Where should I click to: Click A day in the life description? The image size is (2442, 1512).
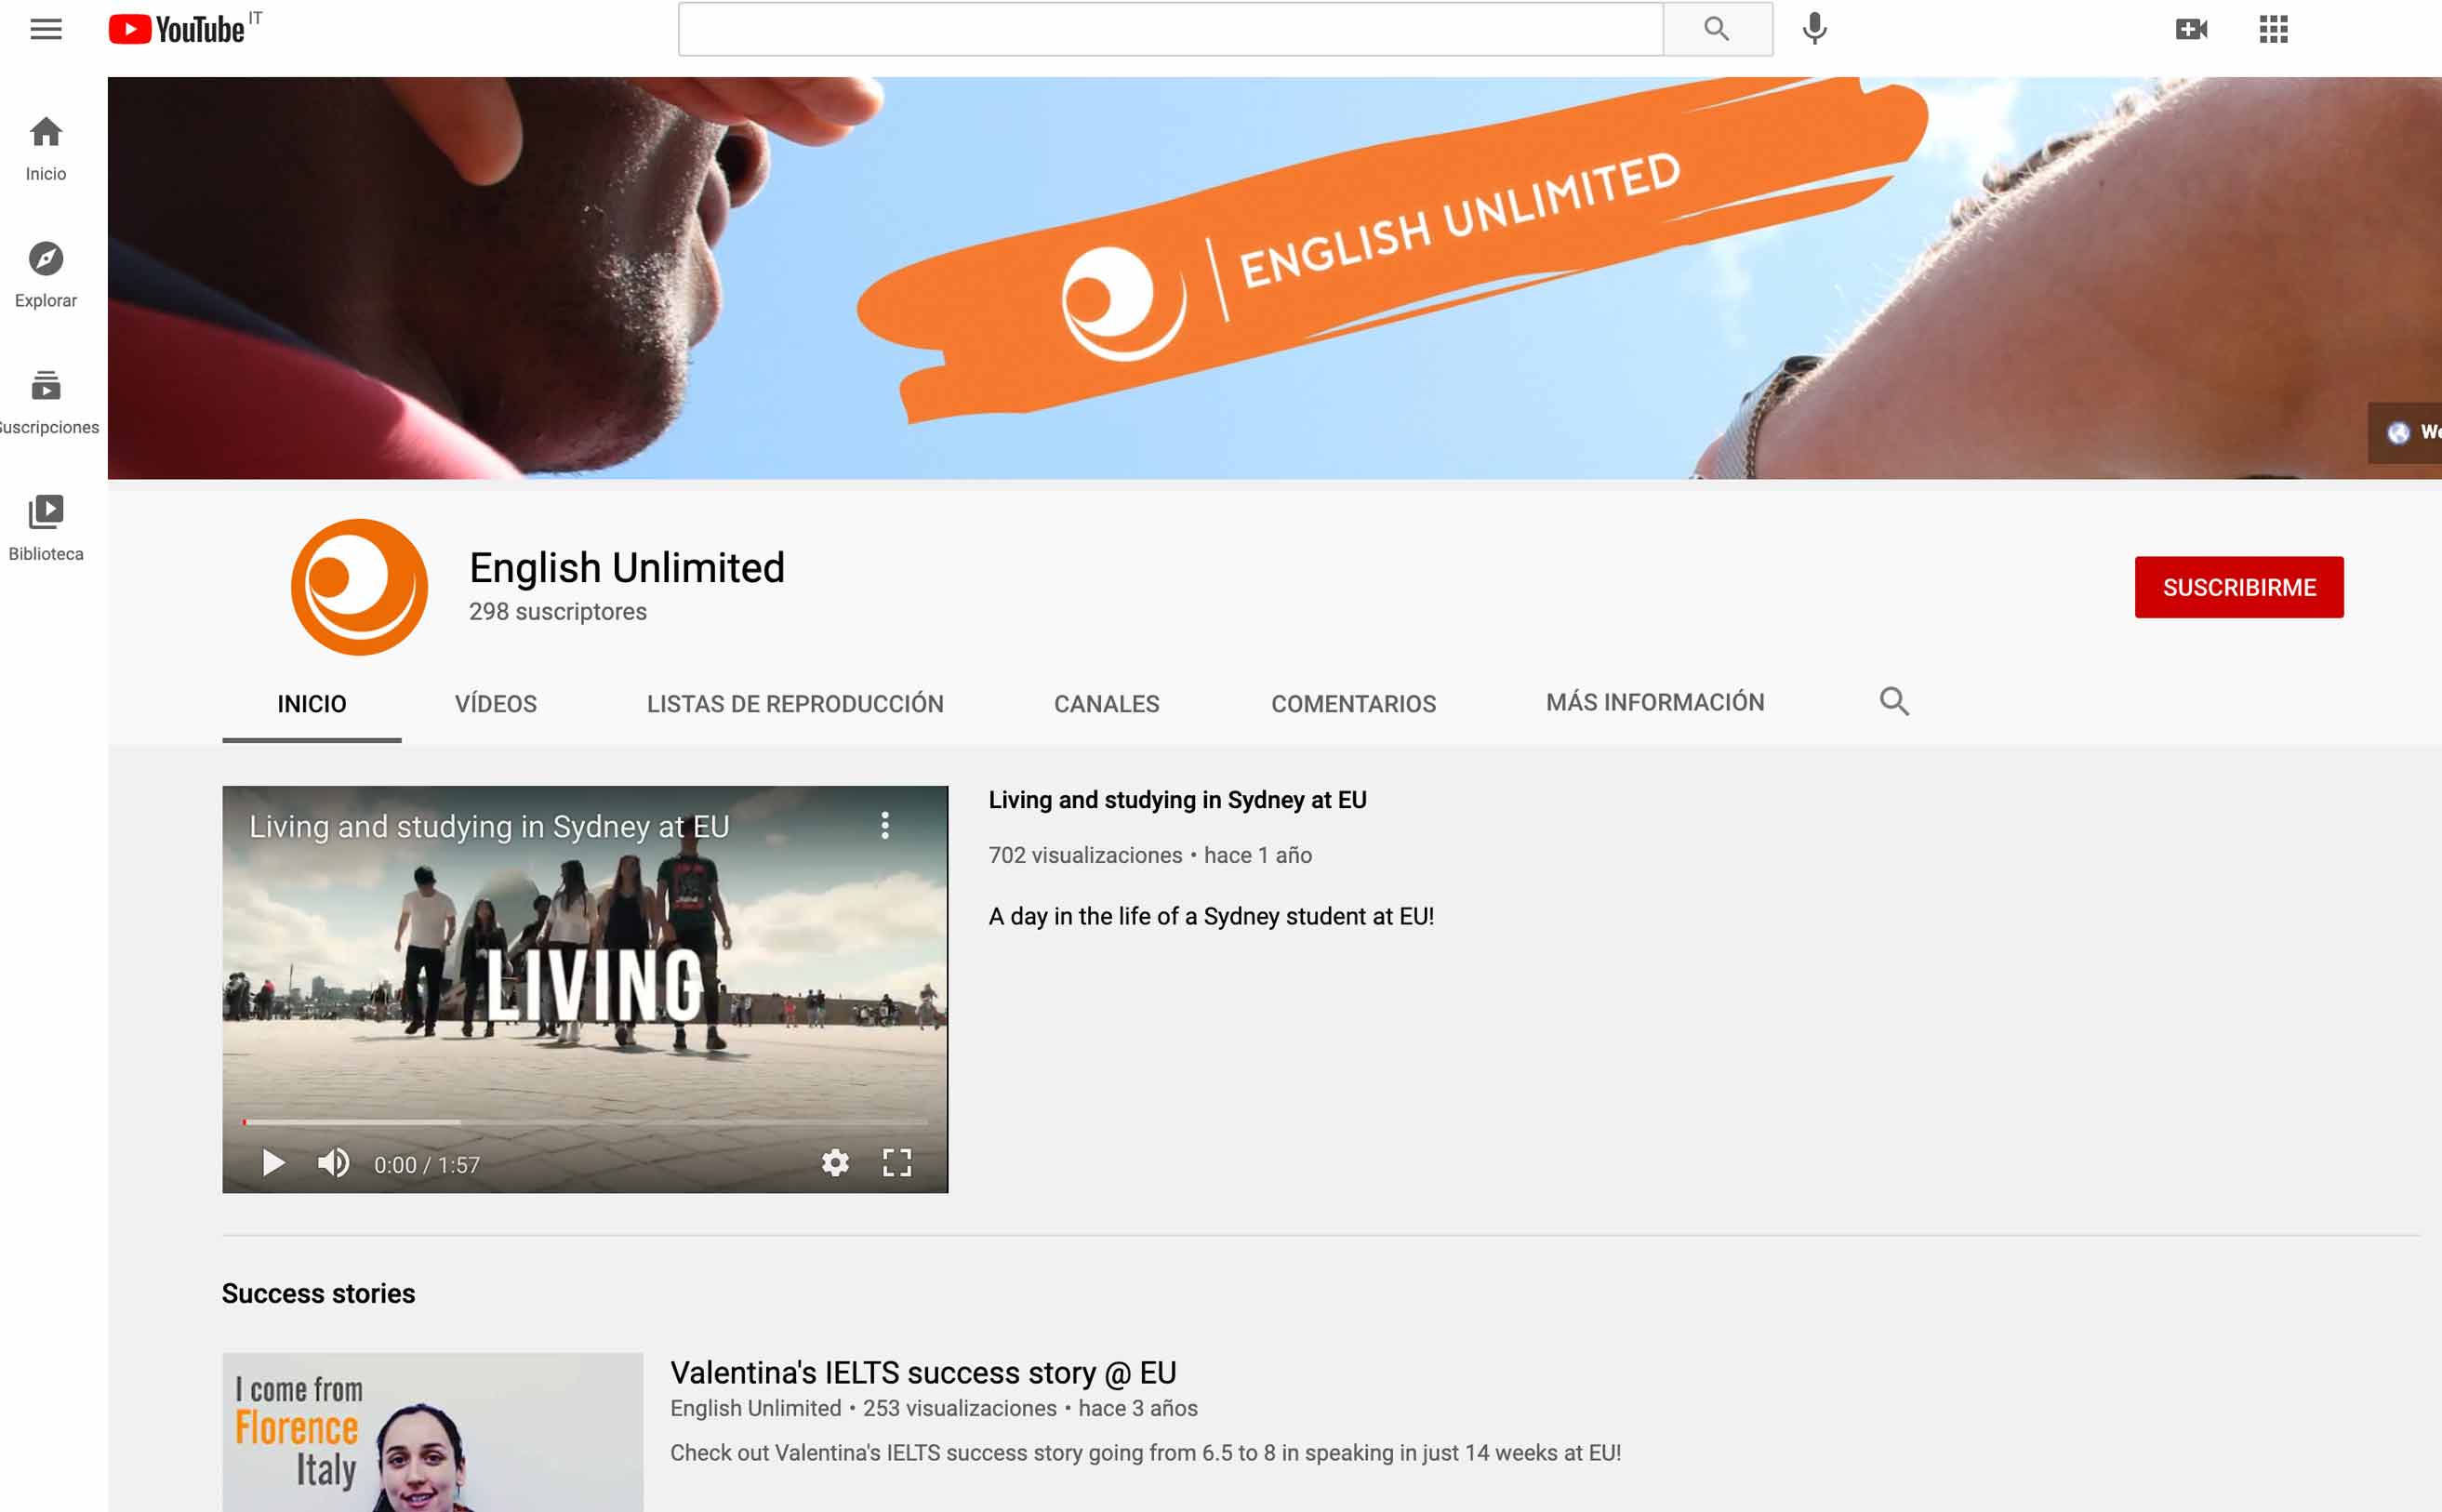pos(1211,917)
